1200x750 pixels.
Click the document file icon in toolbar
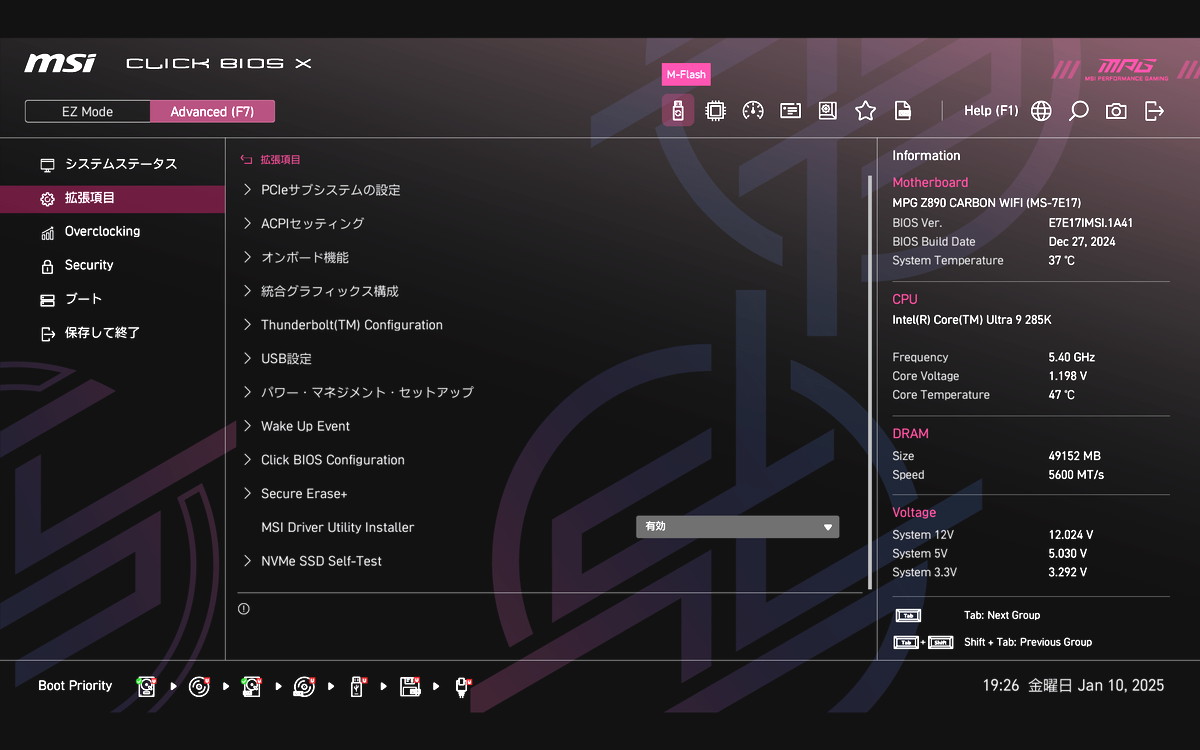pos(903,111)
